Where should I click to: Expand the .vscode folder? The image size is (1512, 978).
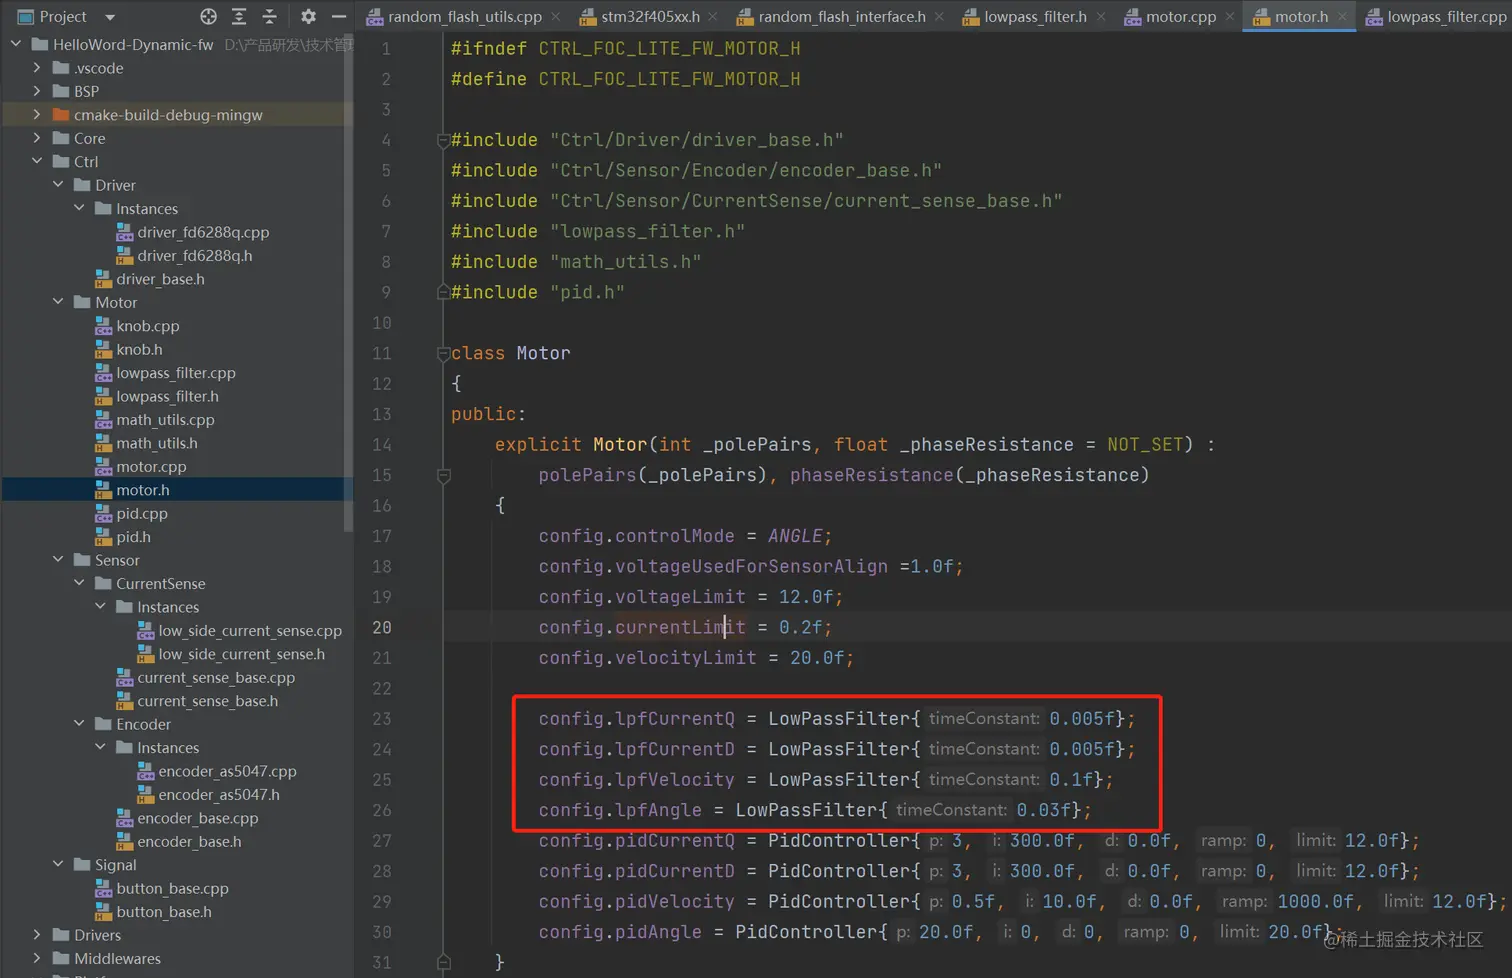pos(37,68)
